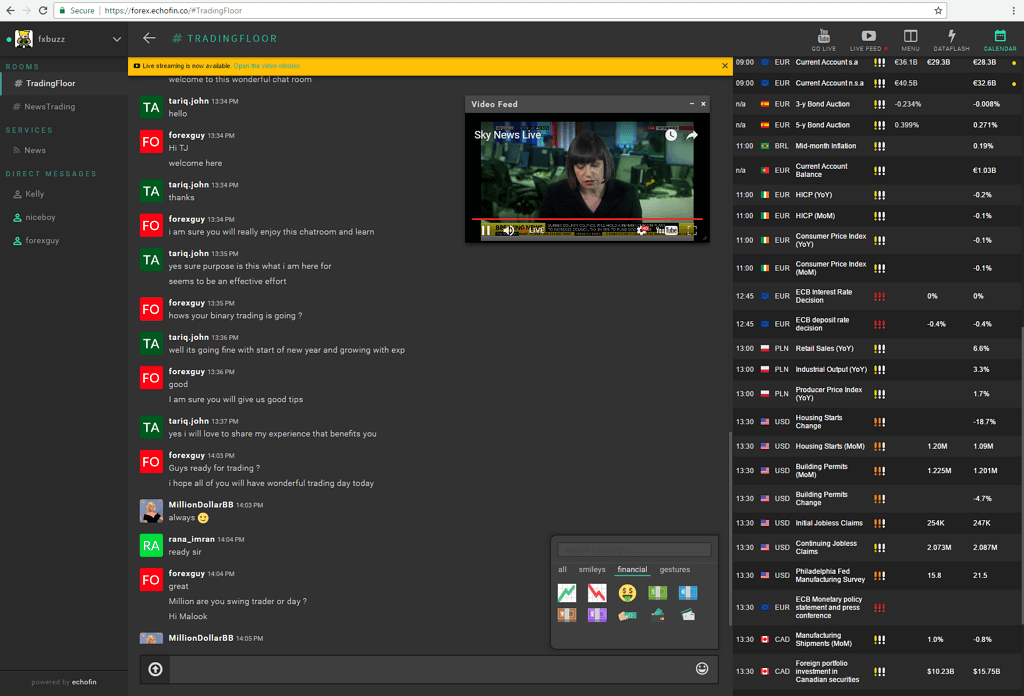Select the Initial Jobless Claims event

point(875,523)
